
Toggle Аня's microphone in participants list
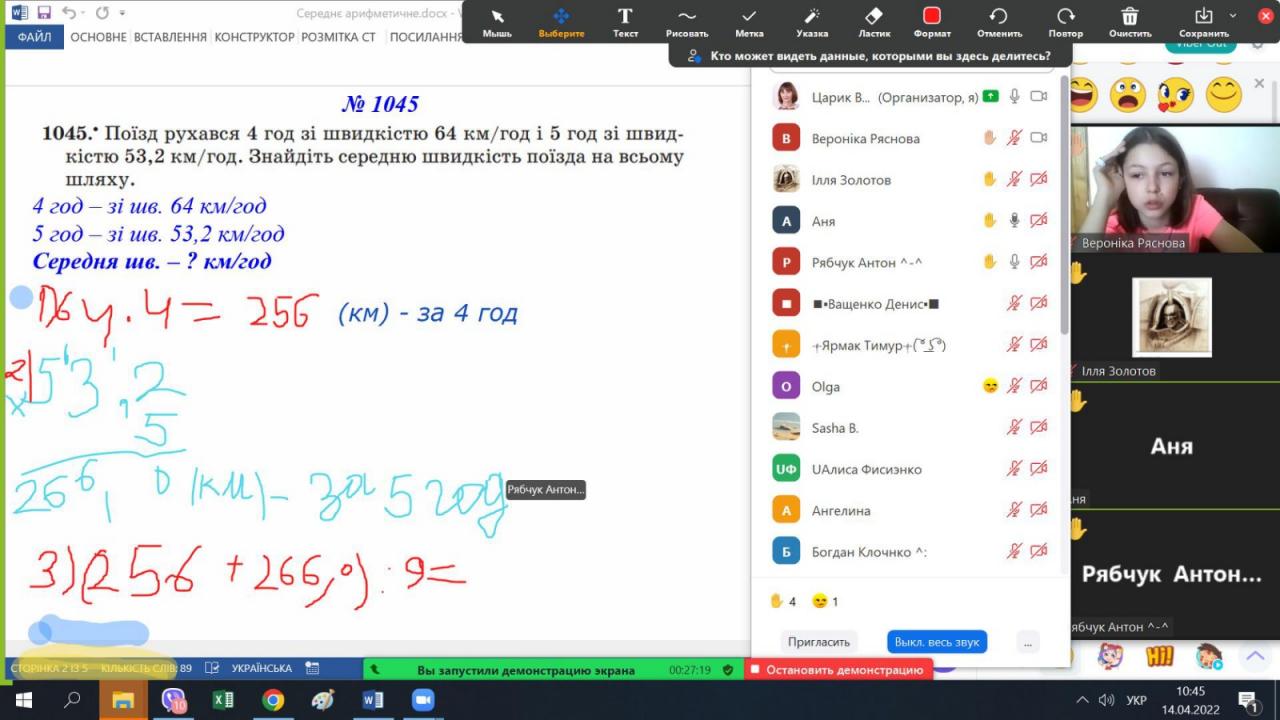click(x=1014, y=221)
